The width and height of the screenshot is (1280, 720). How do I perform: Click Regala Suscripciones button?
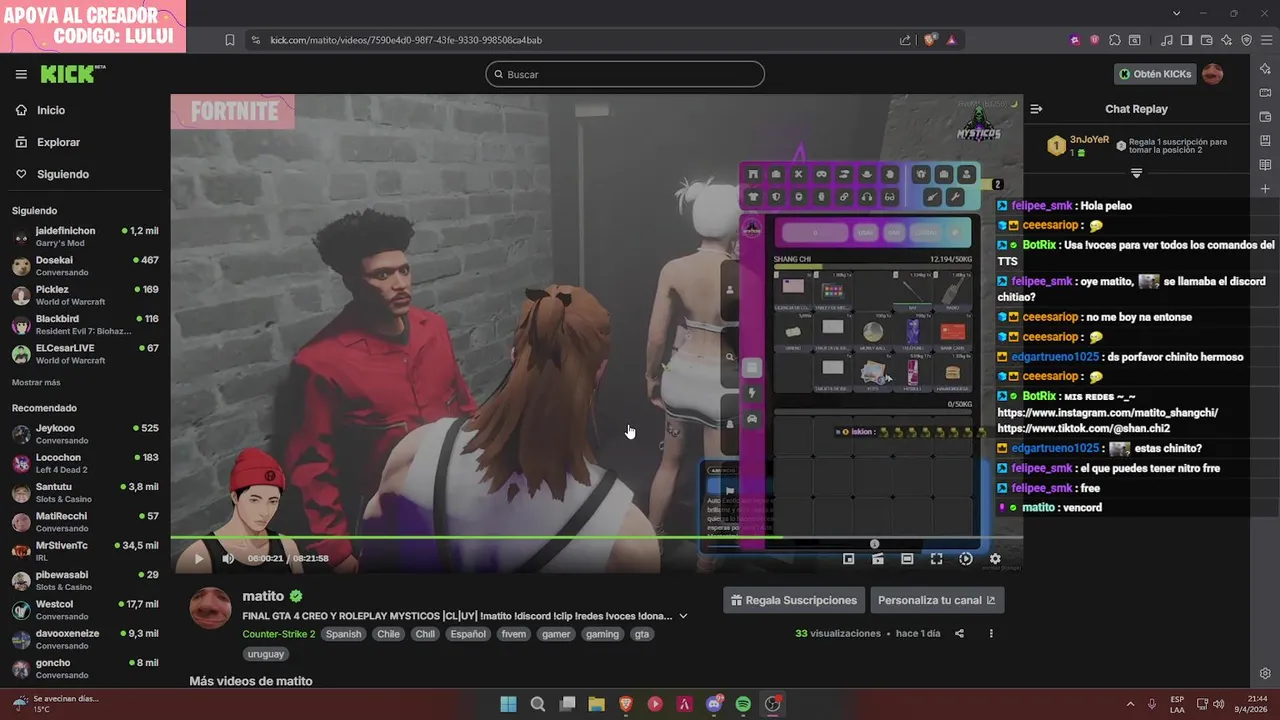click(794, 600)
